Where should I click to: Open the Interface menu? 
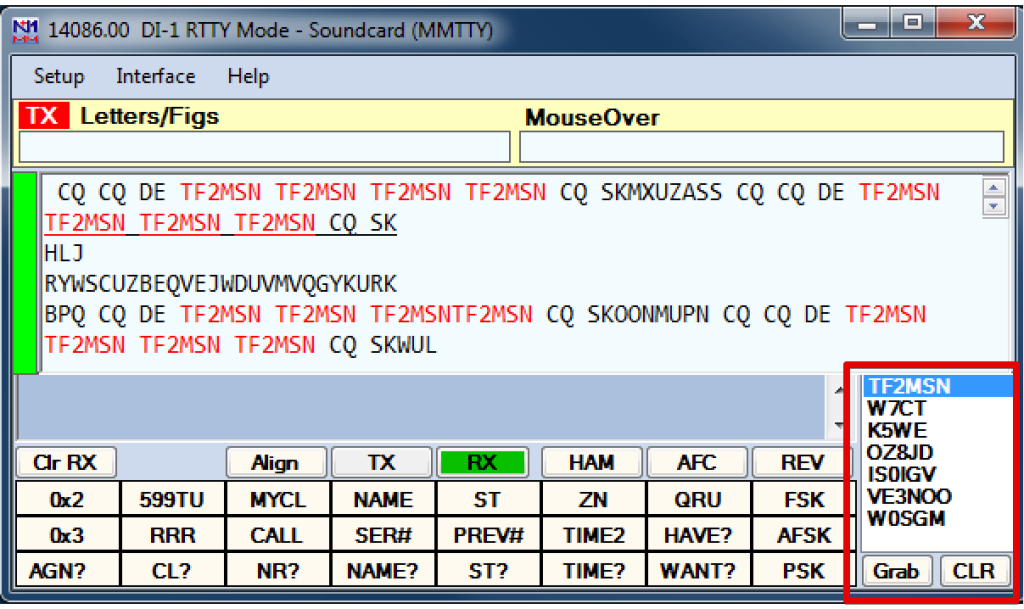click(x=155, y=77)
